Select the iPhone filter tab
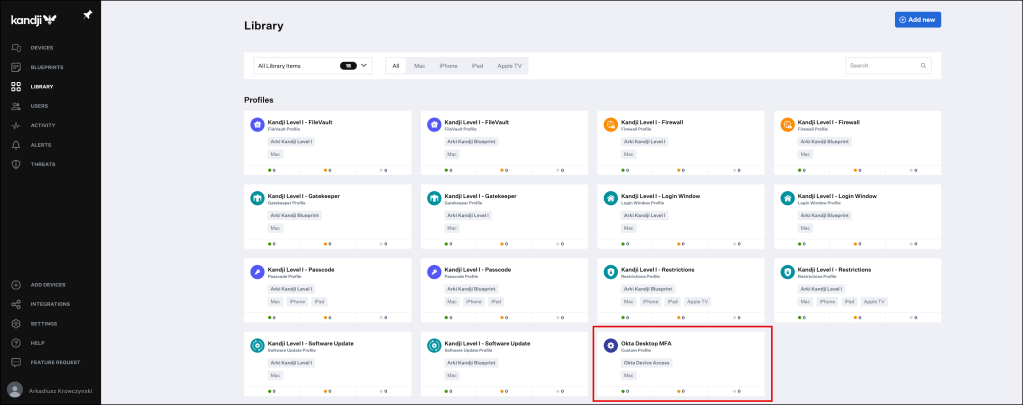The width and height of the screenshot is (1023, 405). click(x=448, y=66)
